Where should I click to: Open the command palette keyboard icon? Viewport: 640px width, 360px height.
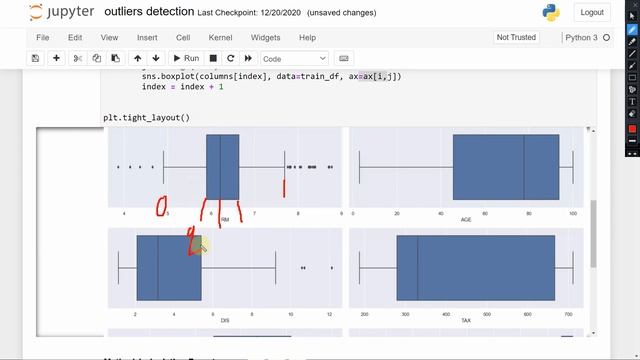pos(344,58)
